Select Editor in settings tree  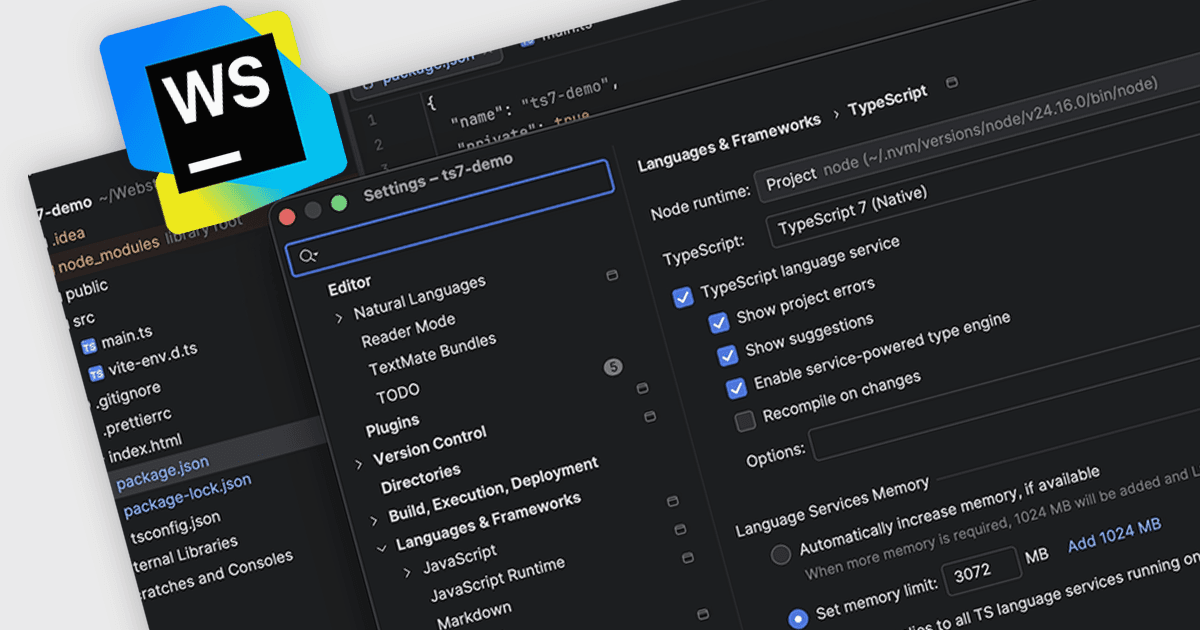tap(349, 286)
